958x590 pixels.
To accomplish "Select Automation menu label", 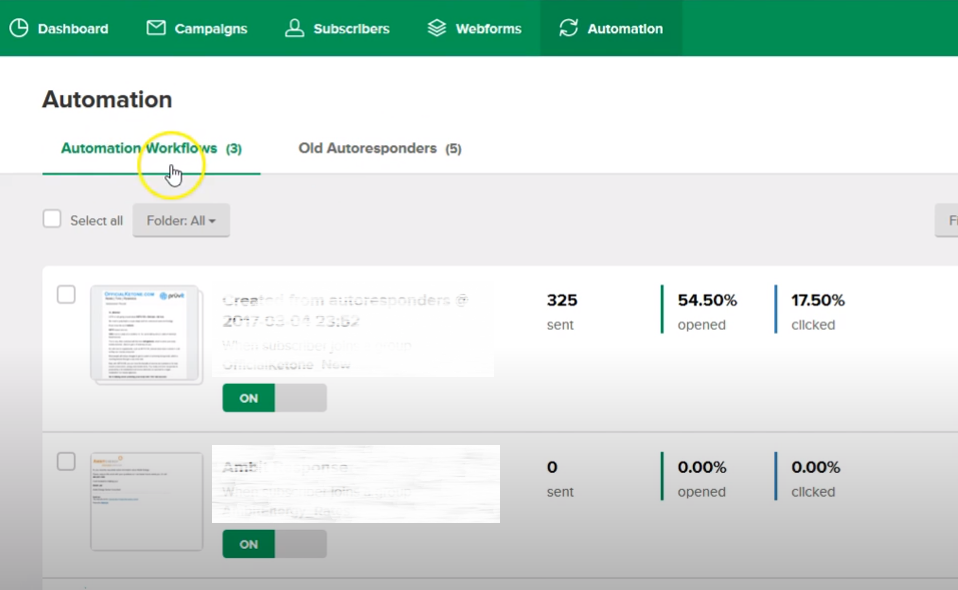I will click(625, 29).
